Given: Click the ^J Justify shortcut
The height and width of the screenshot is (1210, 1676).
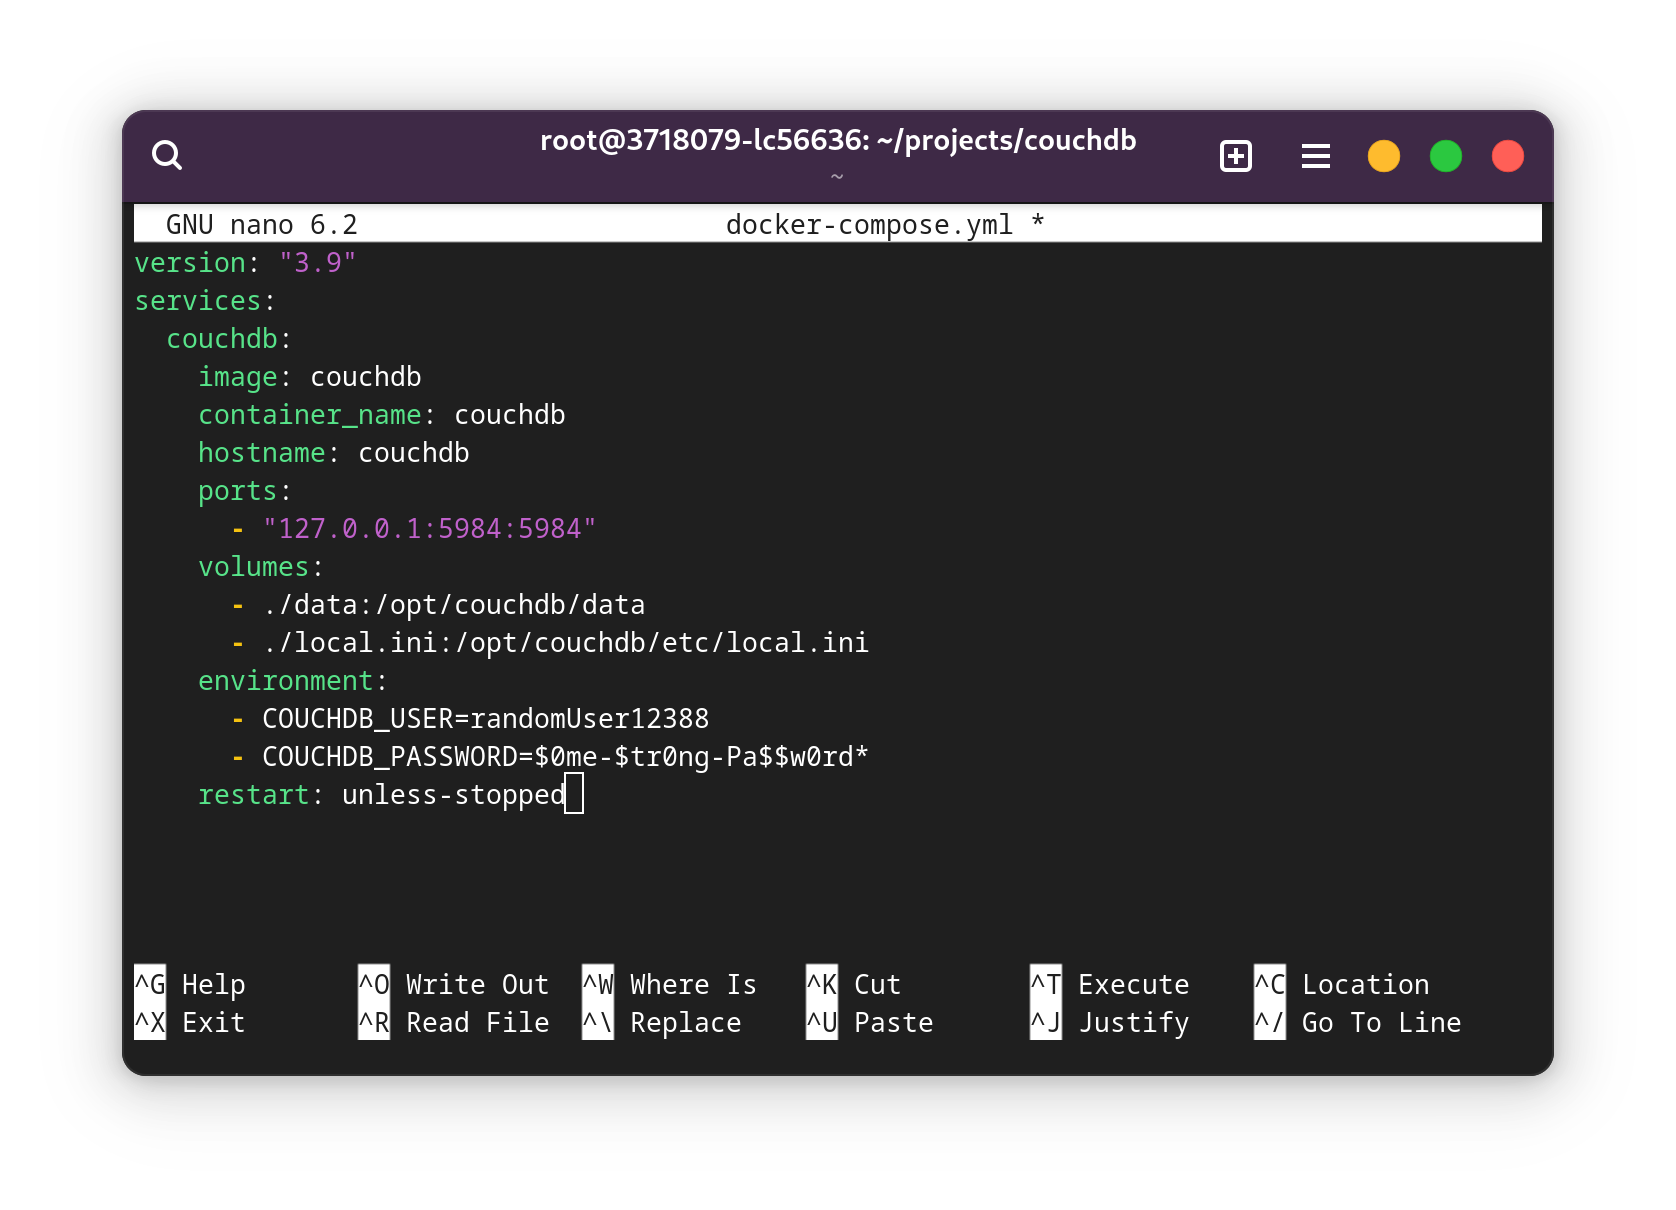Looking at the screenshot, I should (1110, 1022).
